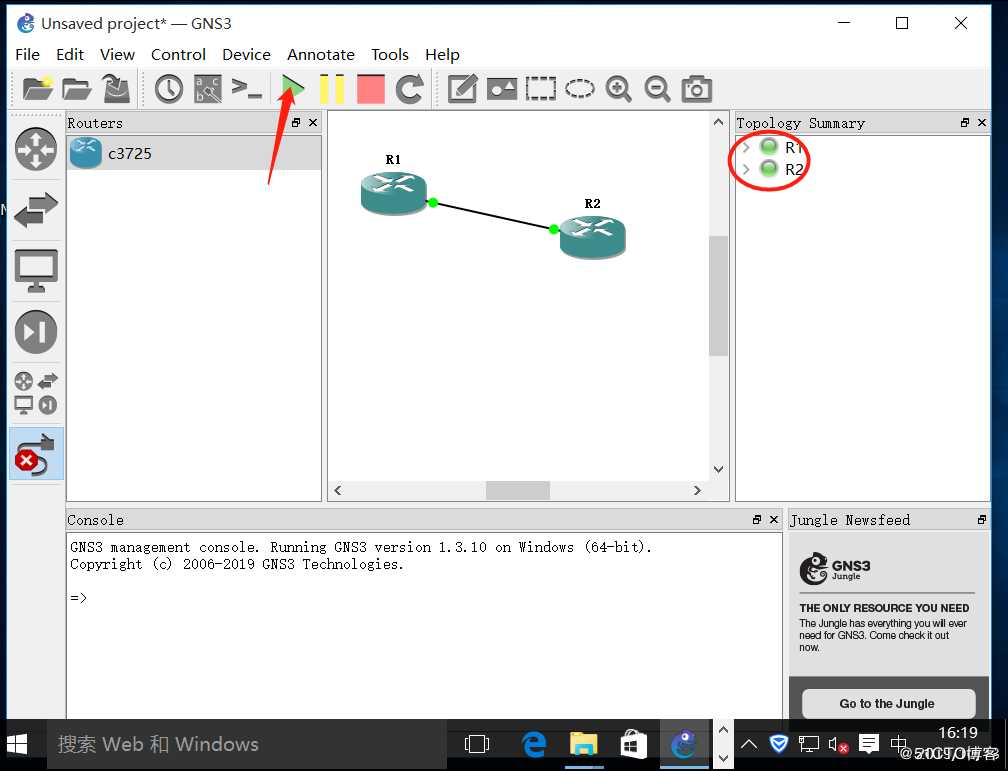1008x771 pixels.
Task: Open the Annotate menu
Action: 321,55
